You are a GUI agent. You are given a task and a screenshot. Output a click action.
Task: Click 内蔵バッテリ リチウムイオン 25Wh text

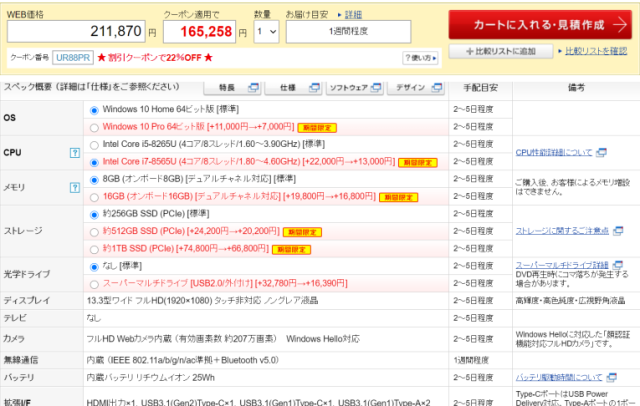[x=151, y=378]
